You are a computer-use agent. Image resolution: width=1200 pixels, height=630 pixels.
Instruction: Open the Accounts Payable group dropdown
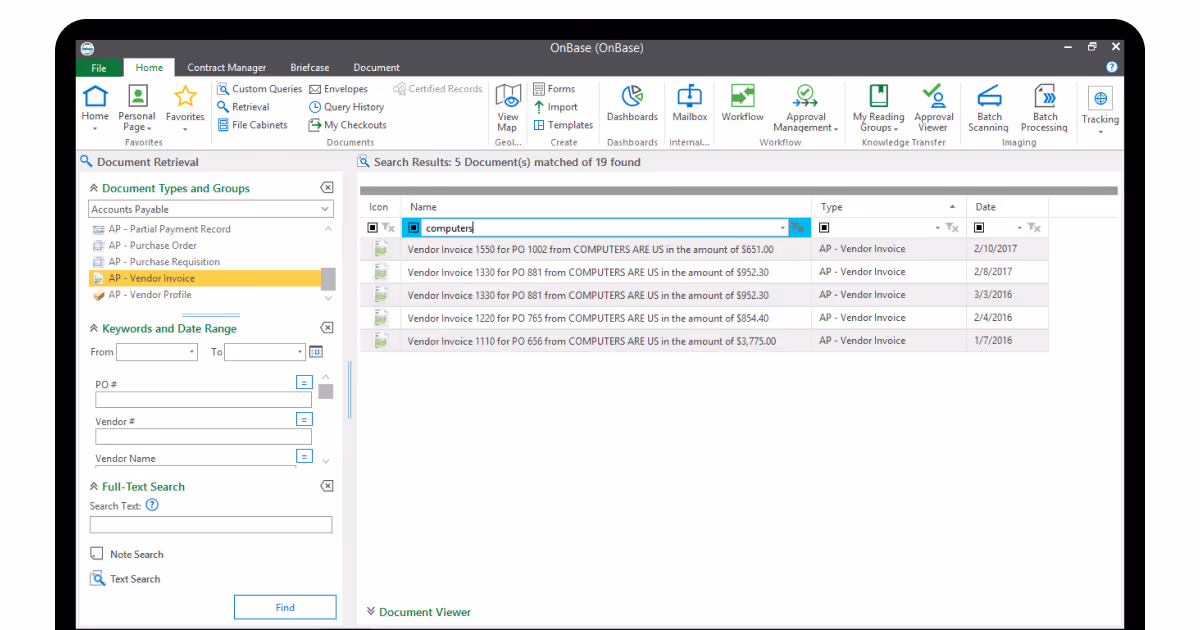(325, 209)
